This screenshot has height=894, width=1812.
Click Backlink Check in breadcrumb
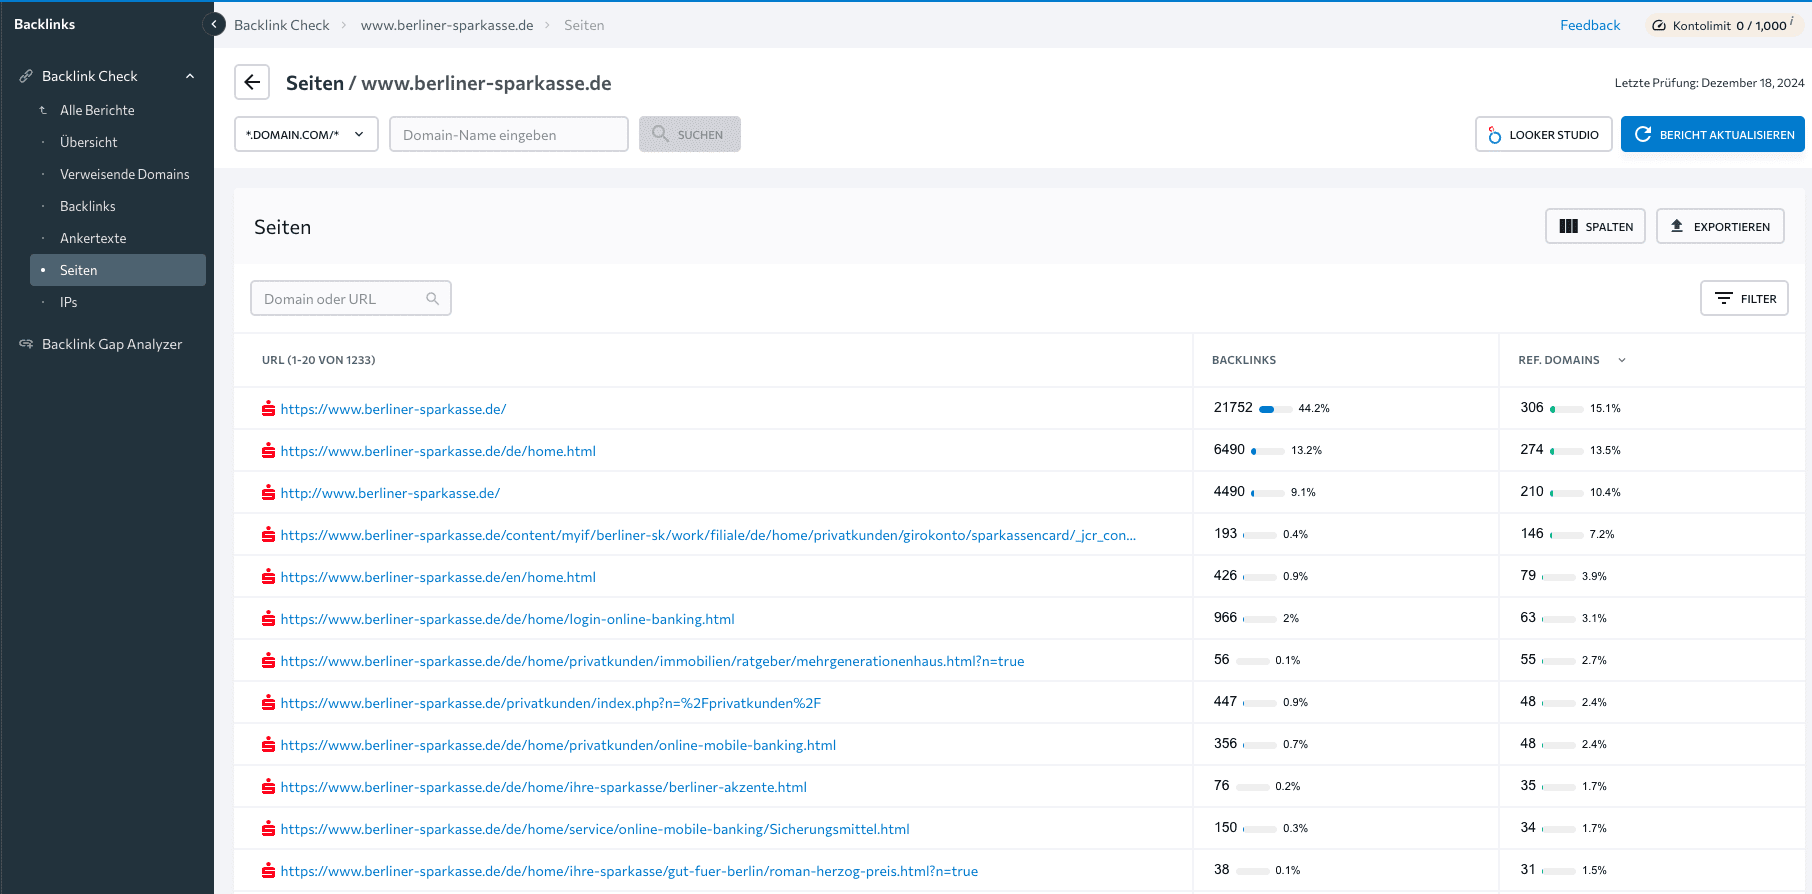click(282, 25)
